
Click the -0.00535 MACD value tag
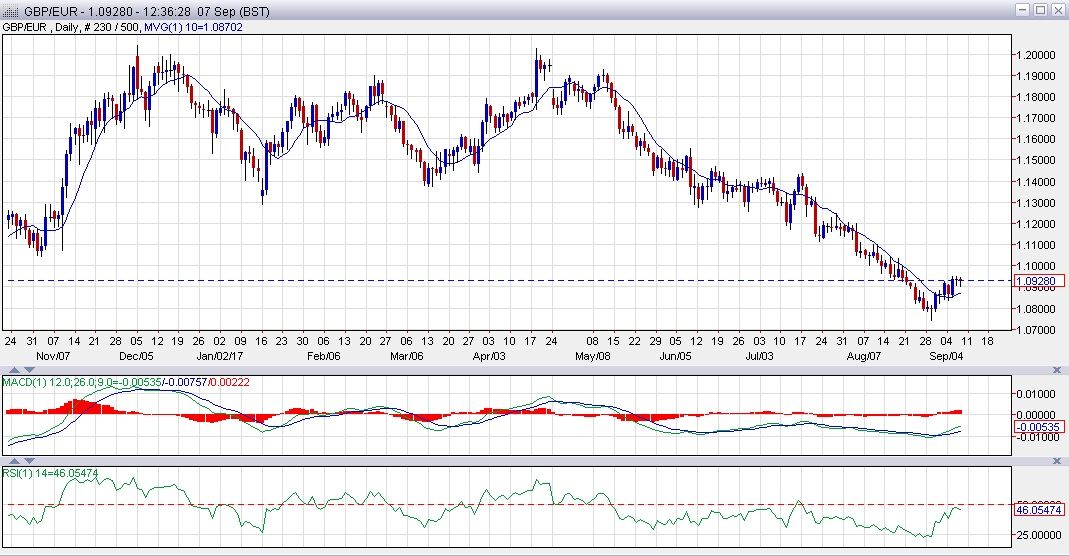(x=1039, y=426)
